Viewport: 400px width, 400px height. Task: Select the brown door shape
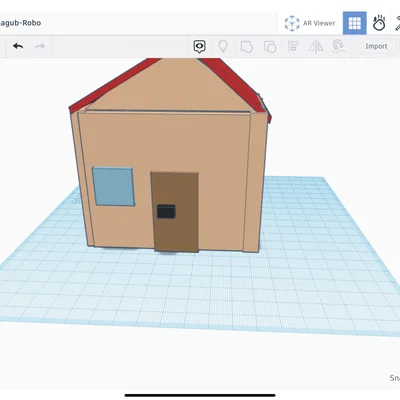[175, 212]
